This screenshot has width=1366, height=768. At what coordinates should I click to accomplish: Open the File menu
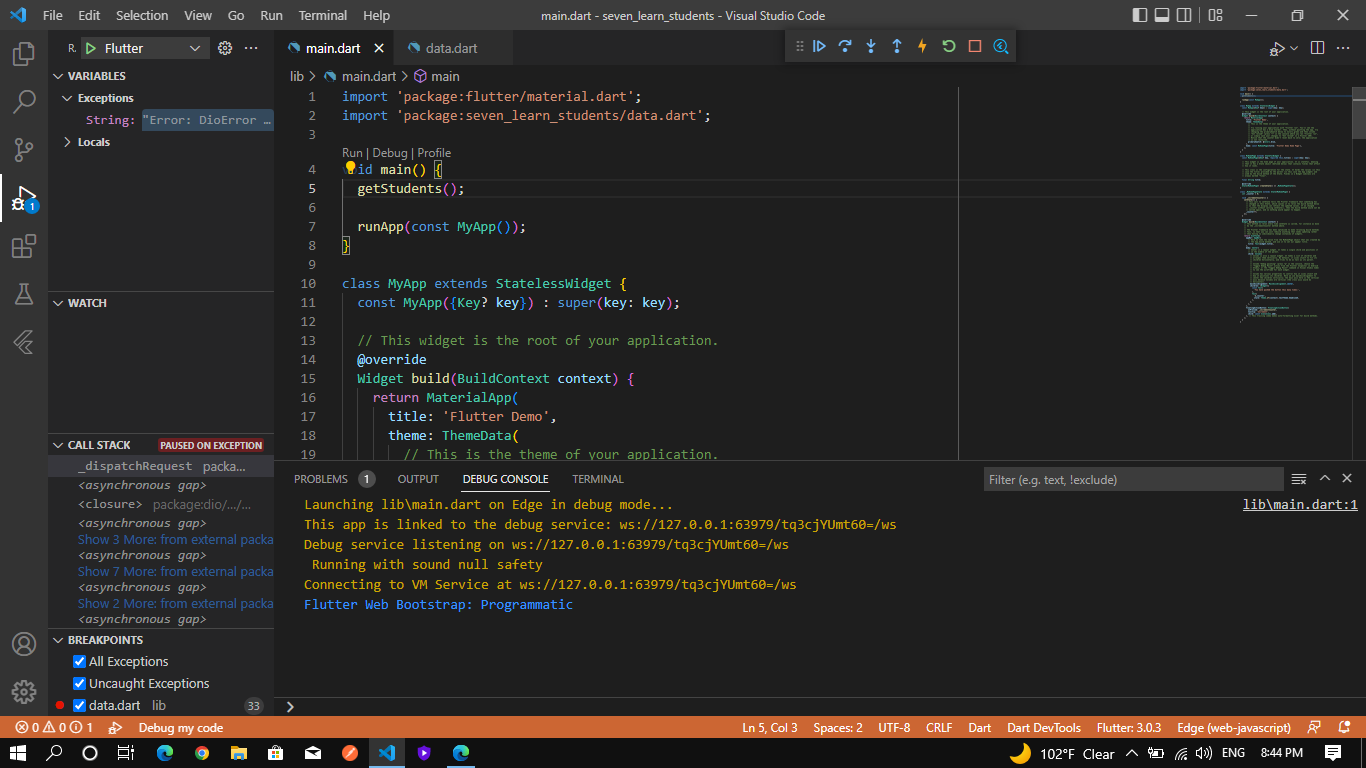[53, 15]
